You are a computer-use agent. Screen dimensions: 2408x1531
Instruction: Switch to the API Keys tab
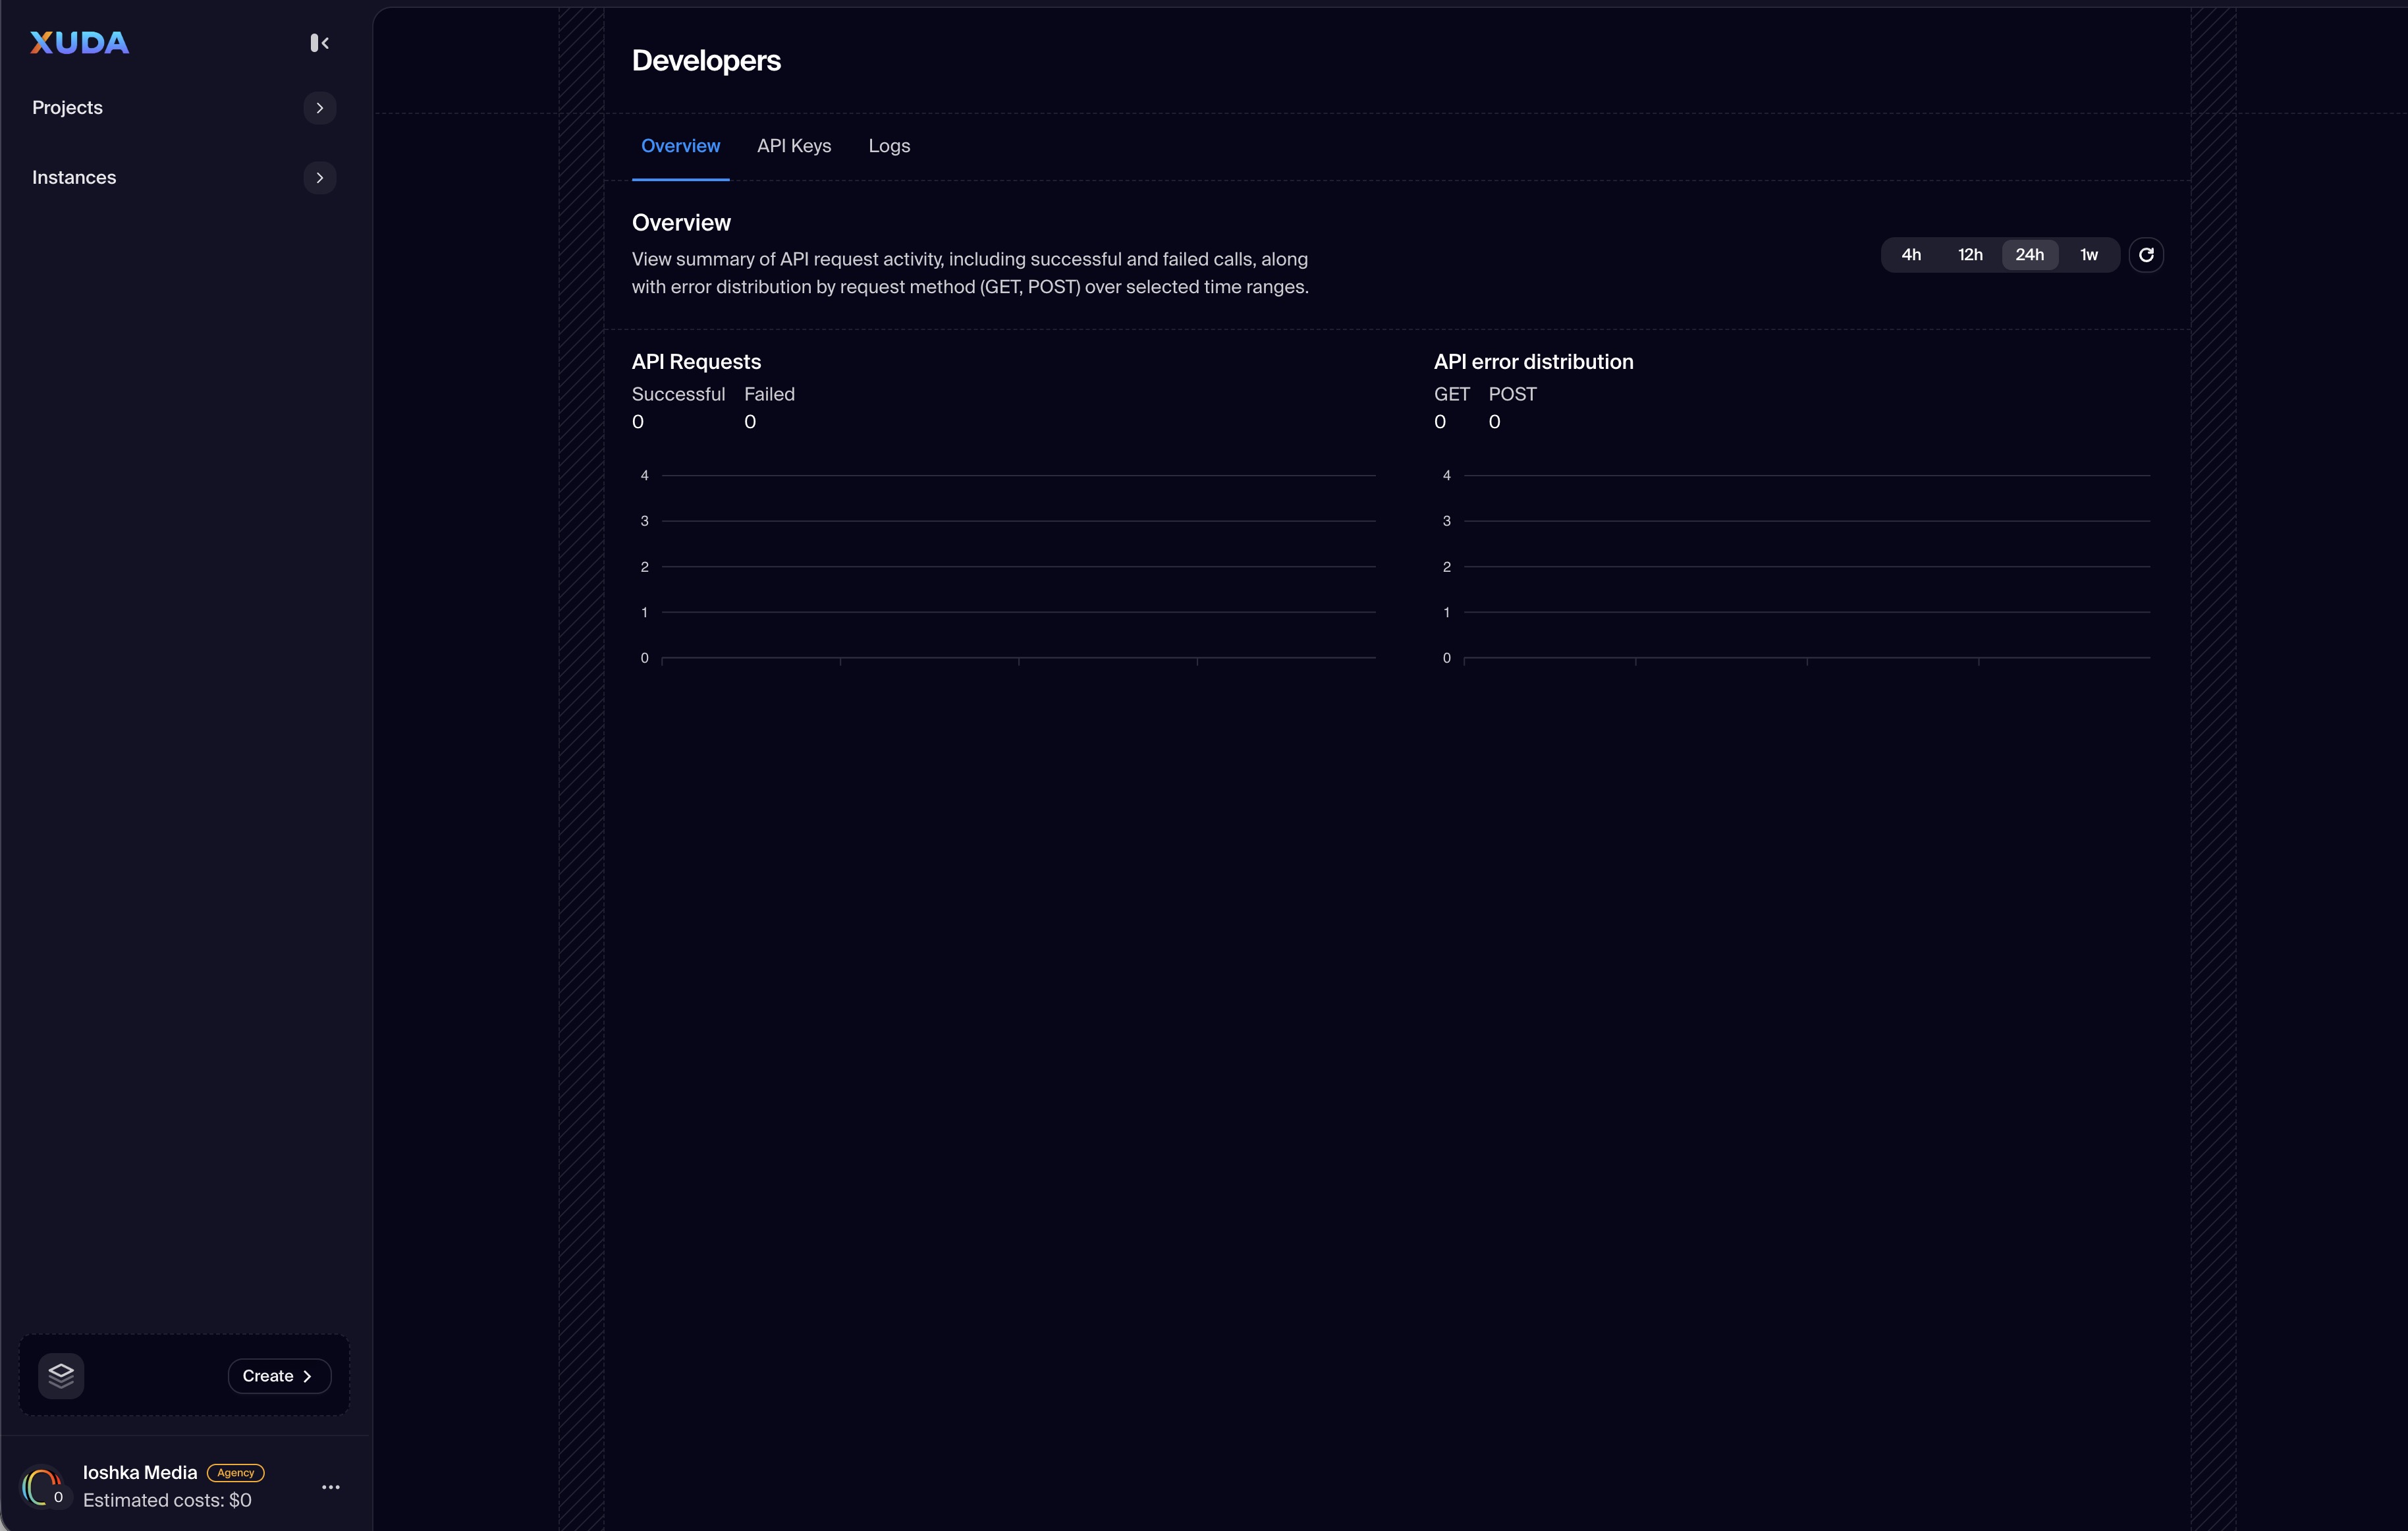(x=793, y=146)
